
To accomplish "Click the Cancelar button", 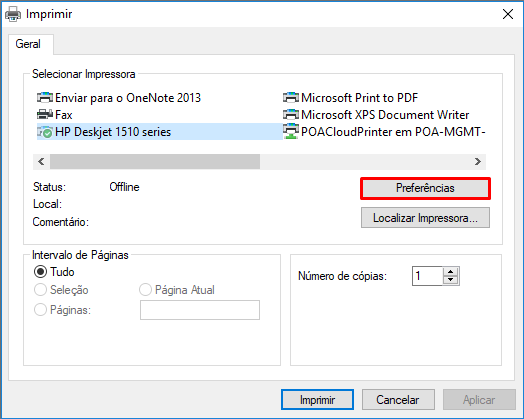I will pyautogui.click(x=398, y=400).
